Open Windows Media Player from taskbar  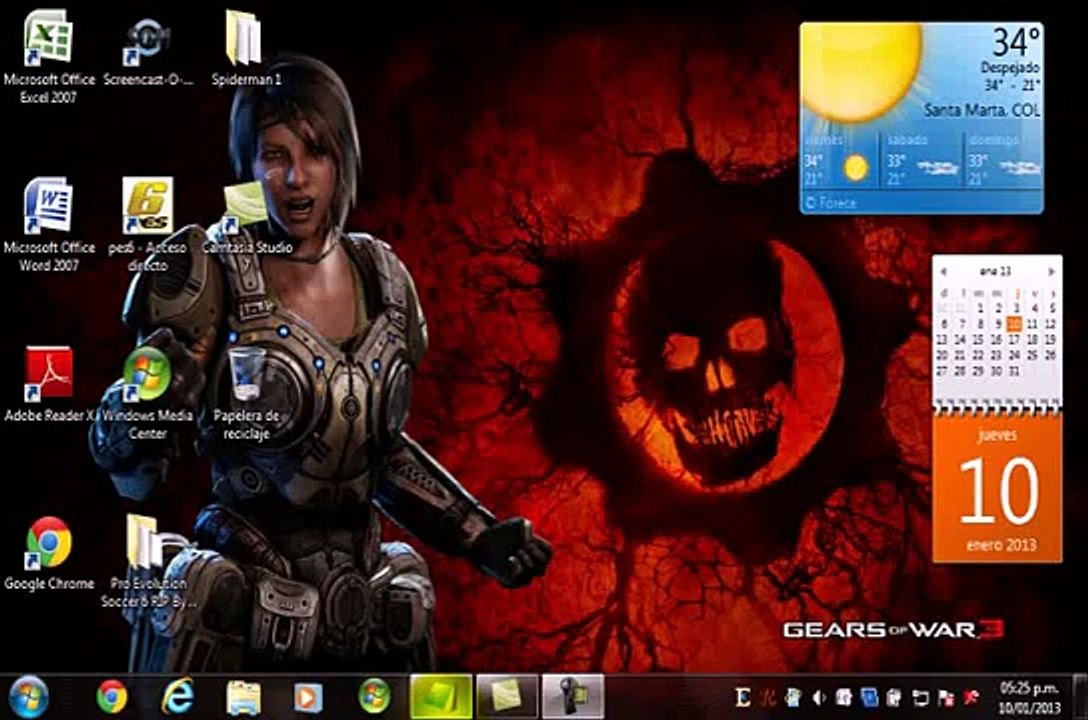point(307,697)
